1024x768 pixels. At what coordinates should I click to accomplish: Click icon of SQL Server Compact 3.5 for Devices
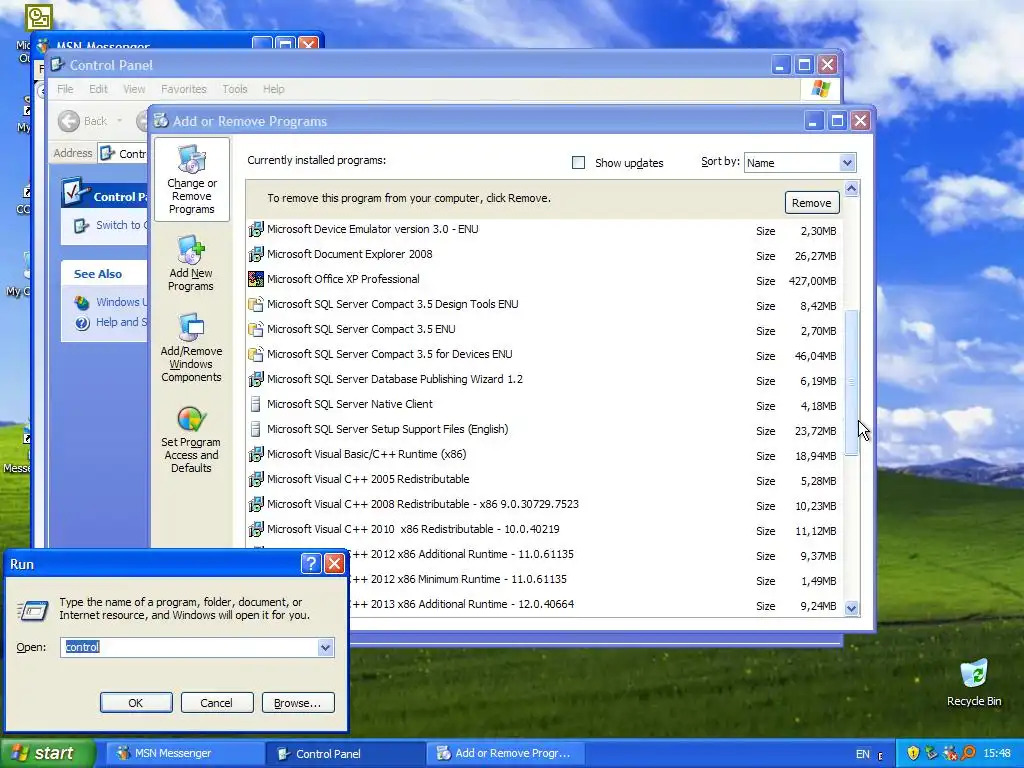point(256,354)
